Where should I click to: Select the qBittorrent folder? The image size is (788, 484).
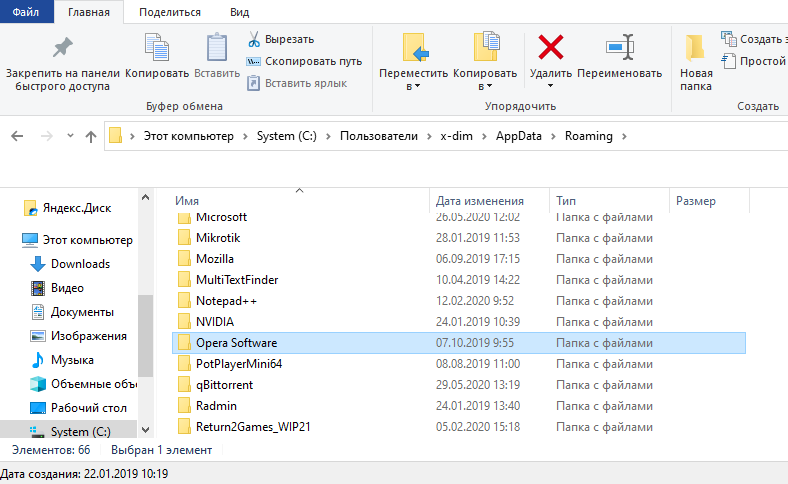click(x=459, y=385)
